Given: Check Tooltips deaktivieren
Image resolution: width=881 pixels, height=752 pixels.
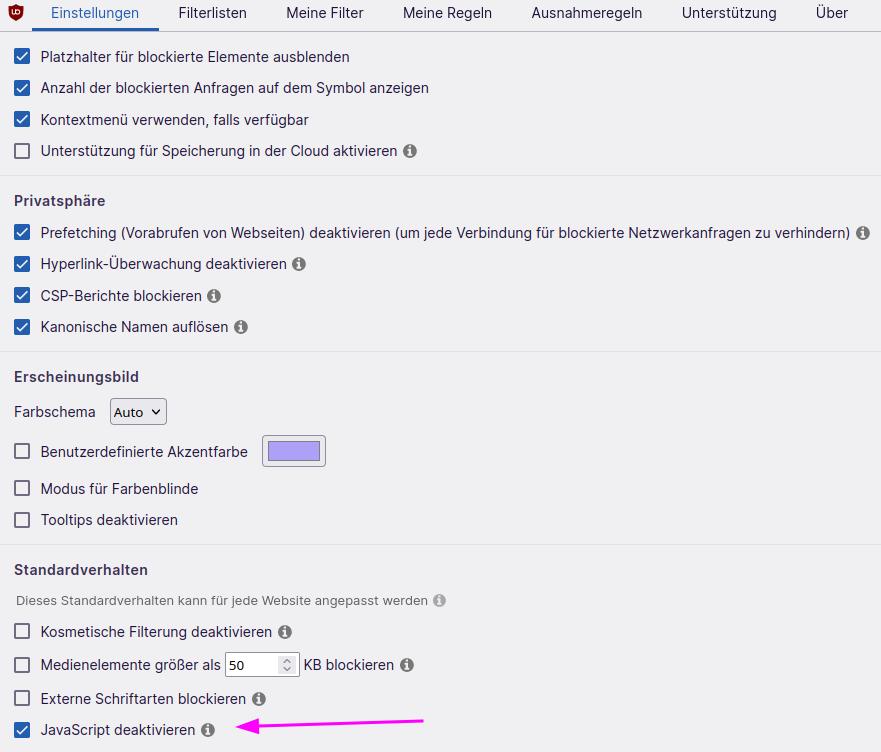Looking at the screenshot, I should [x=22, y=520].
